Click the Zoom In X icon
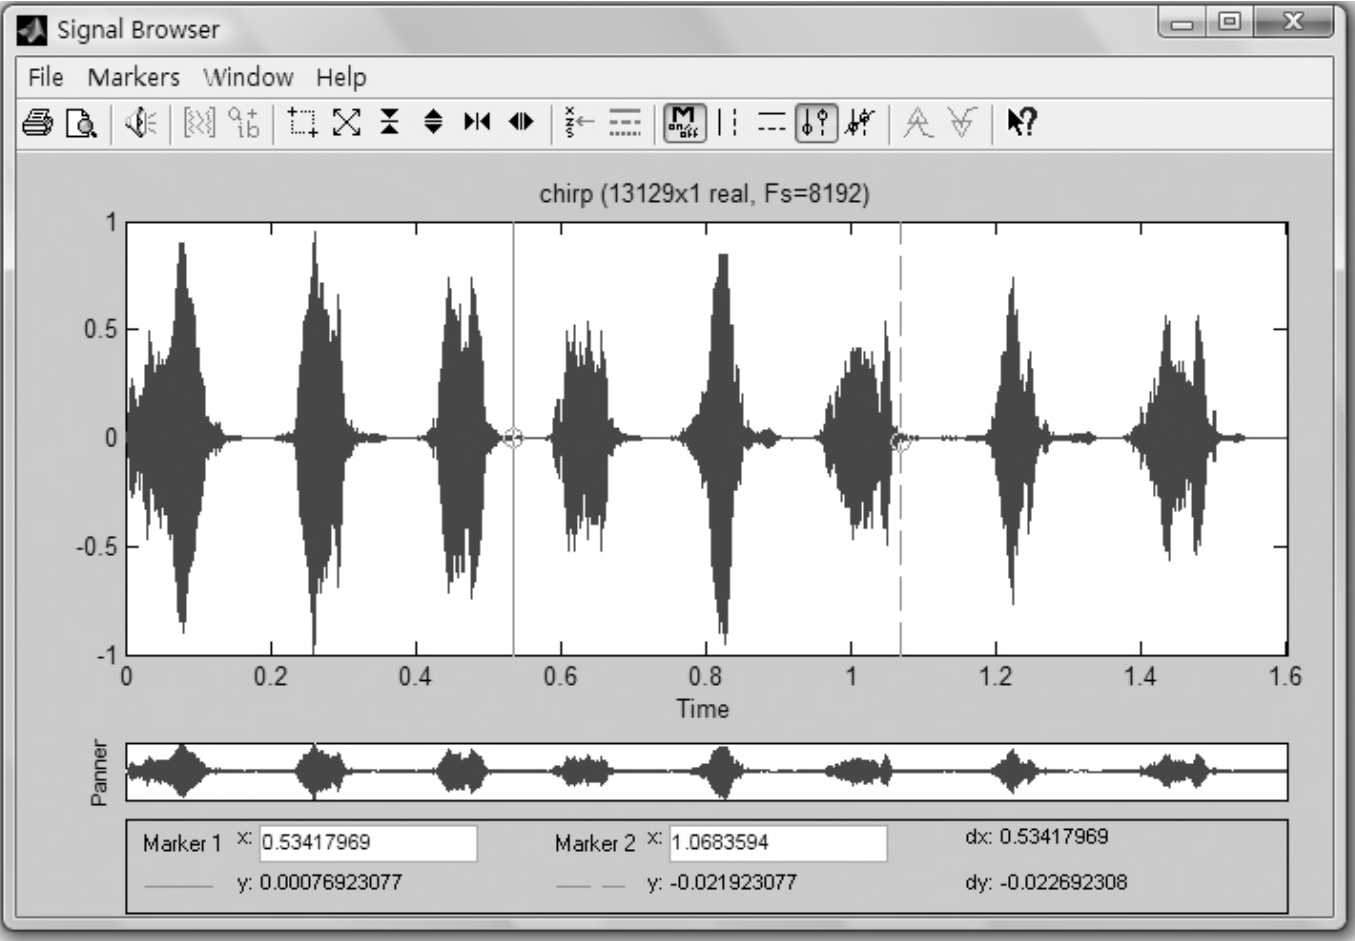The width and height of the screenshot is (1355, 941). 477,123
